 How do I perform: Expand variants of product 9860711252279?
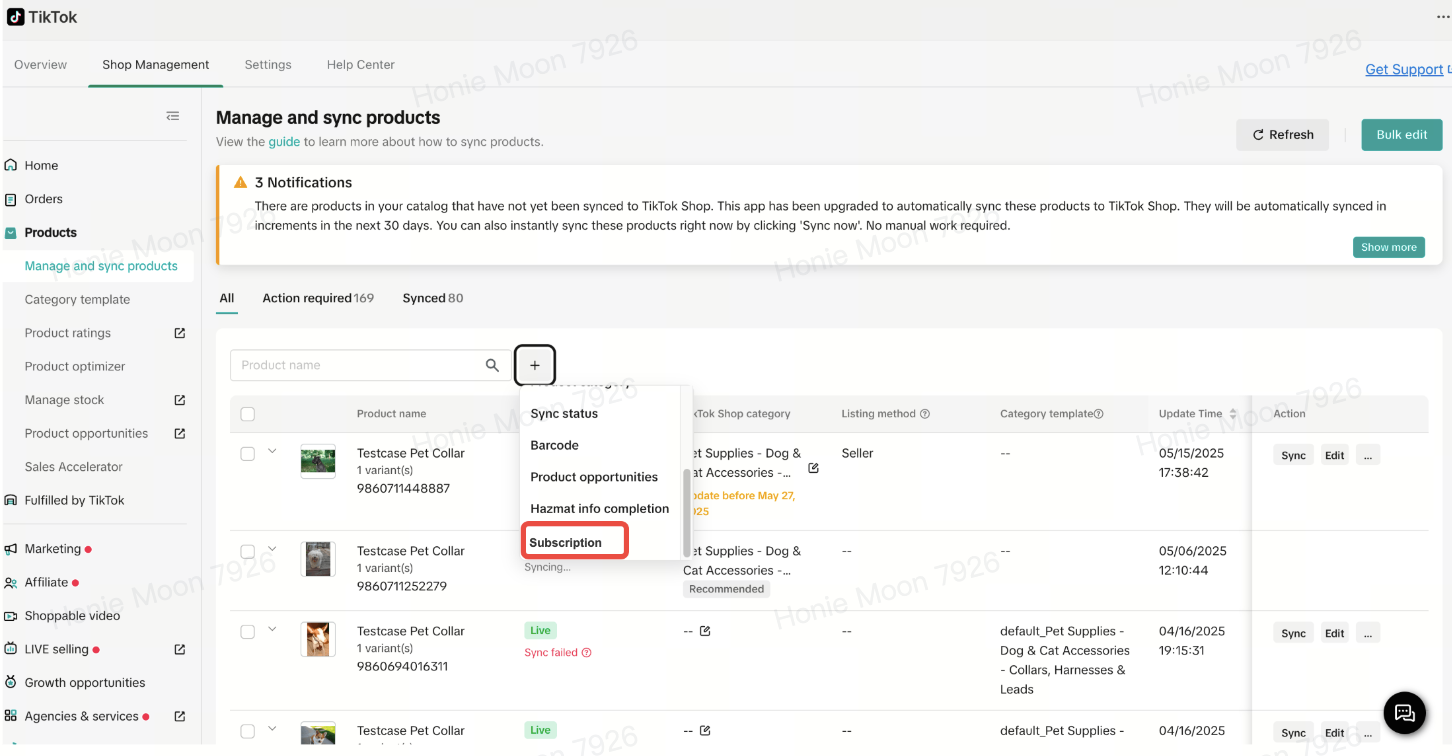coord(272,549)
